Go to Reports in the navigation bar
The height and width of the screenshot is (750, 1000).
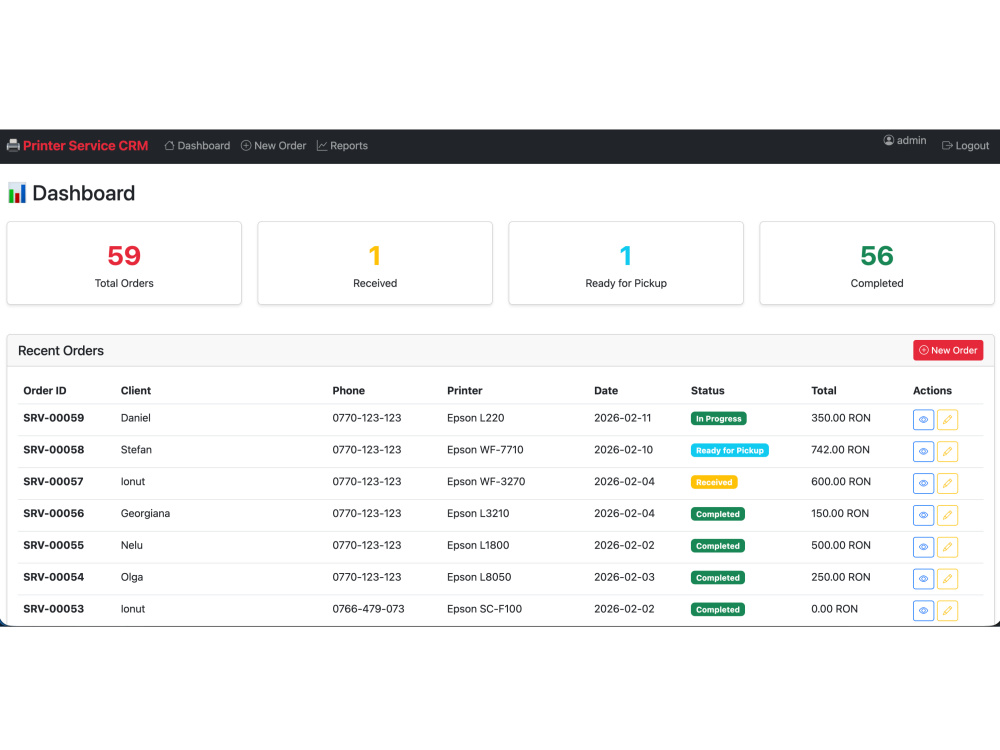pyautogui.click(x=342, y=145)
